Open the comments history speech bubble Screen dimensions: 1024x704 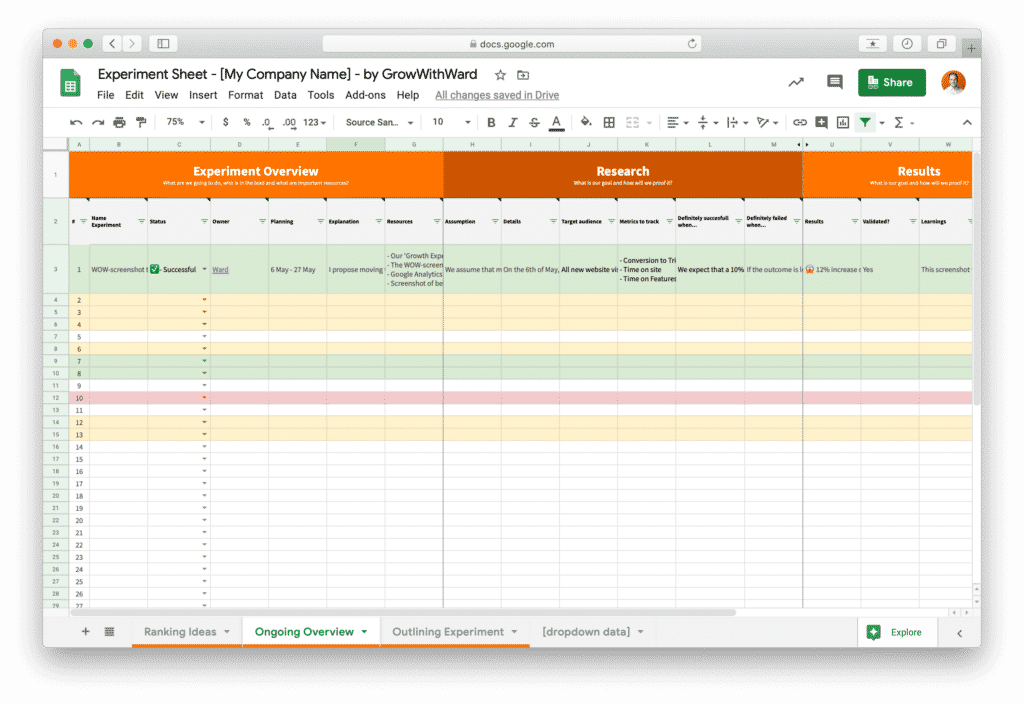(834, 82)
